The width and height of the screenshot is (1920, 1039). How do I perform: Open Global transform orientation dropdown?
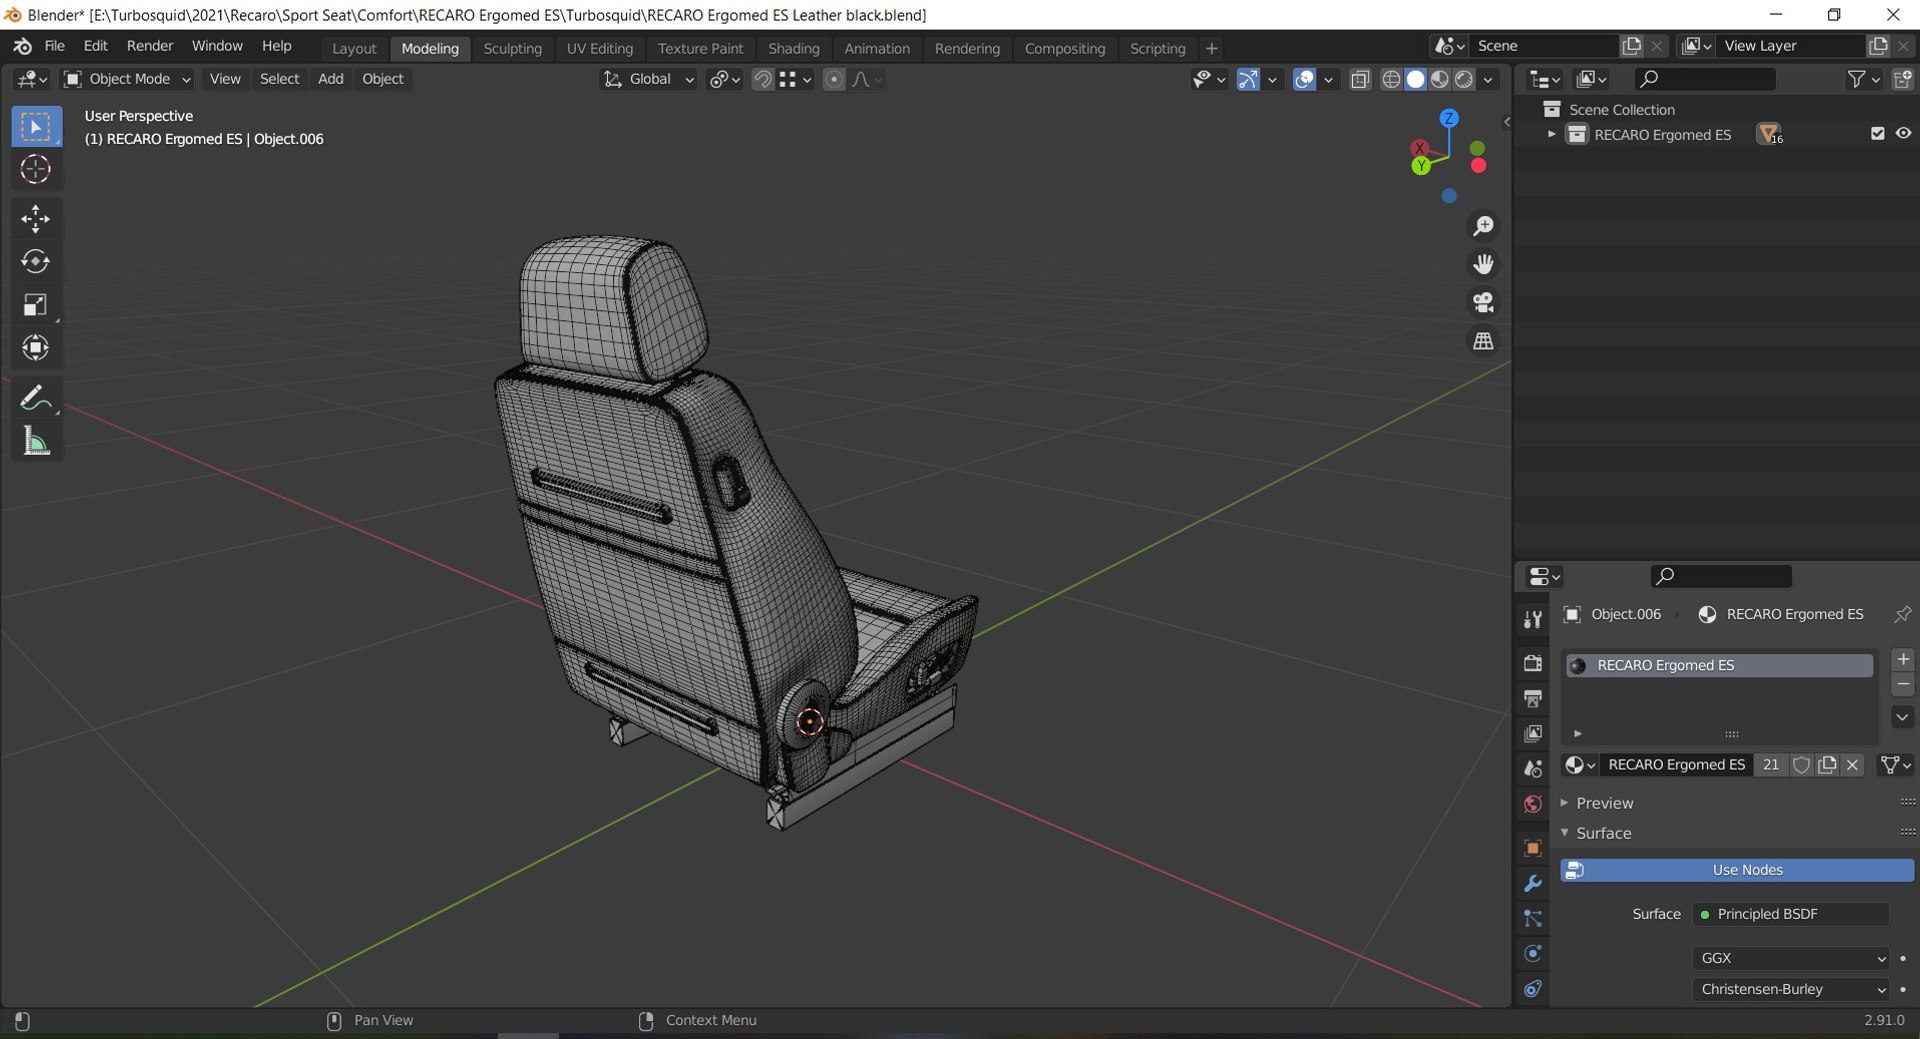(648, 79)
